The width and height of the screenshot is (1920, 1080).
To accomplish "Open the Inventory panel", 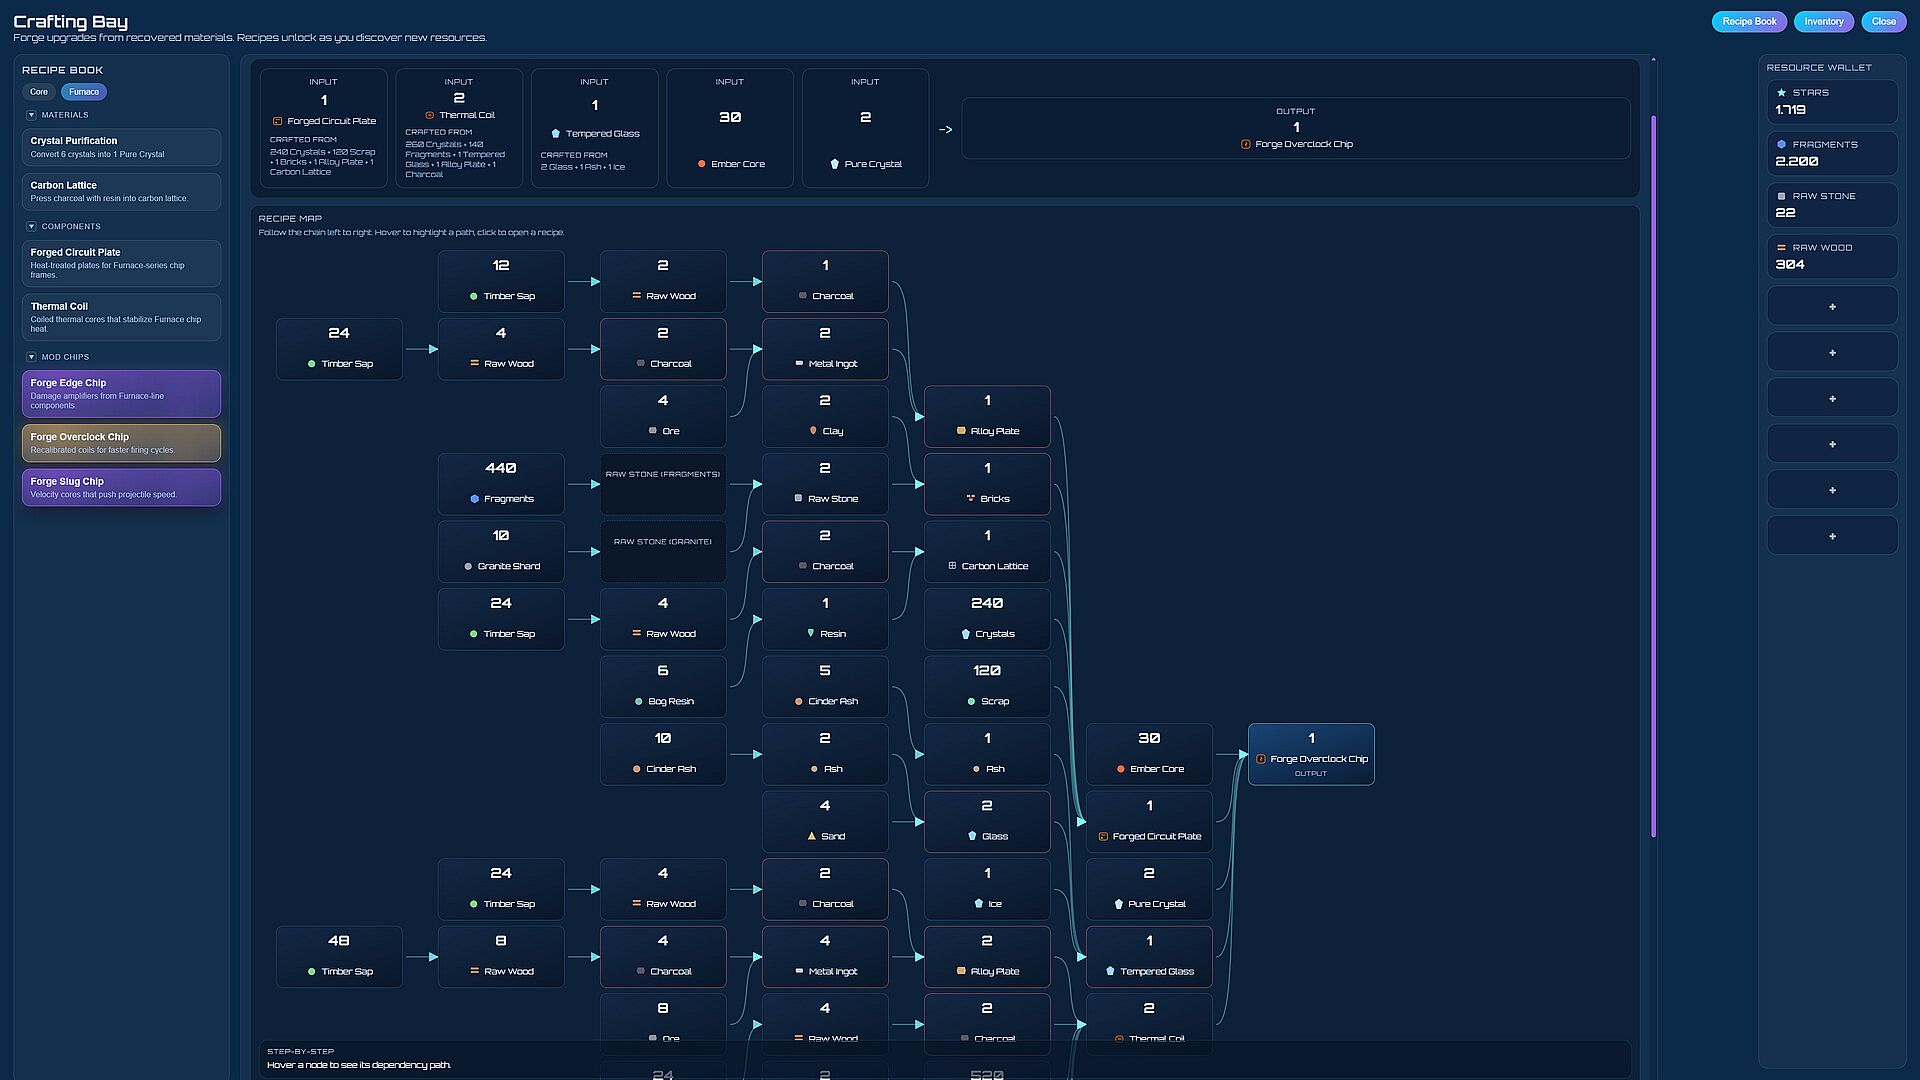I will [1823, 21].
